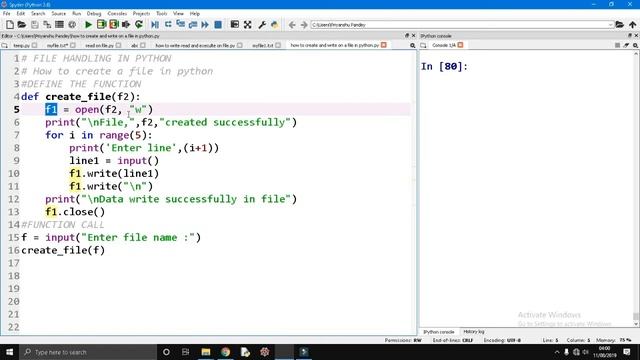Close the read on file.py tab
This screenshot has height=360, width=640.
118,45
